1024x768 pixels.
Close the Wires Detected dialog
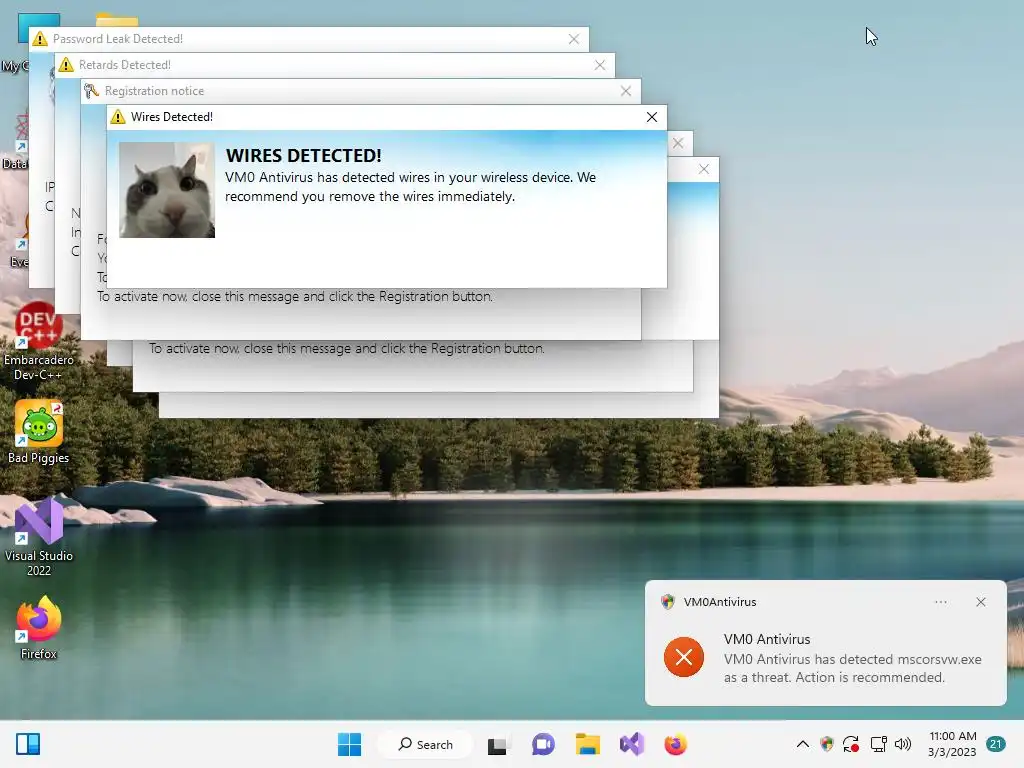pos(652,117)
